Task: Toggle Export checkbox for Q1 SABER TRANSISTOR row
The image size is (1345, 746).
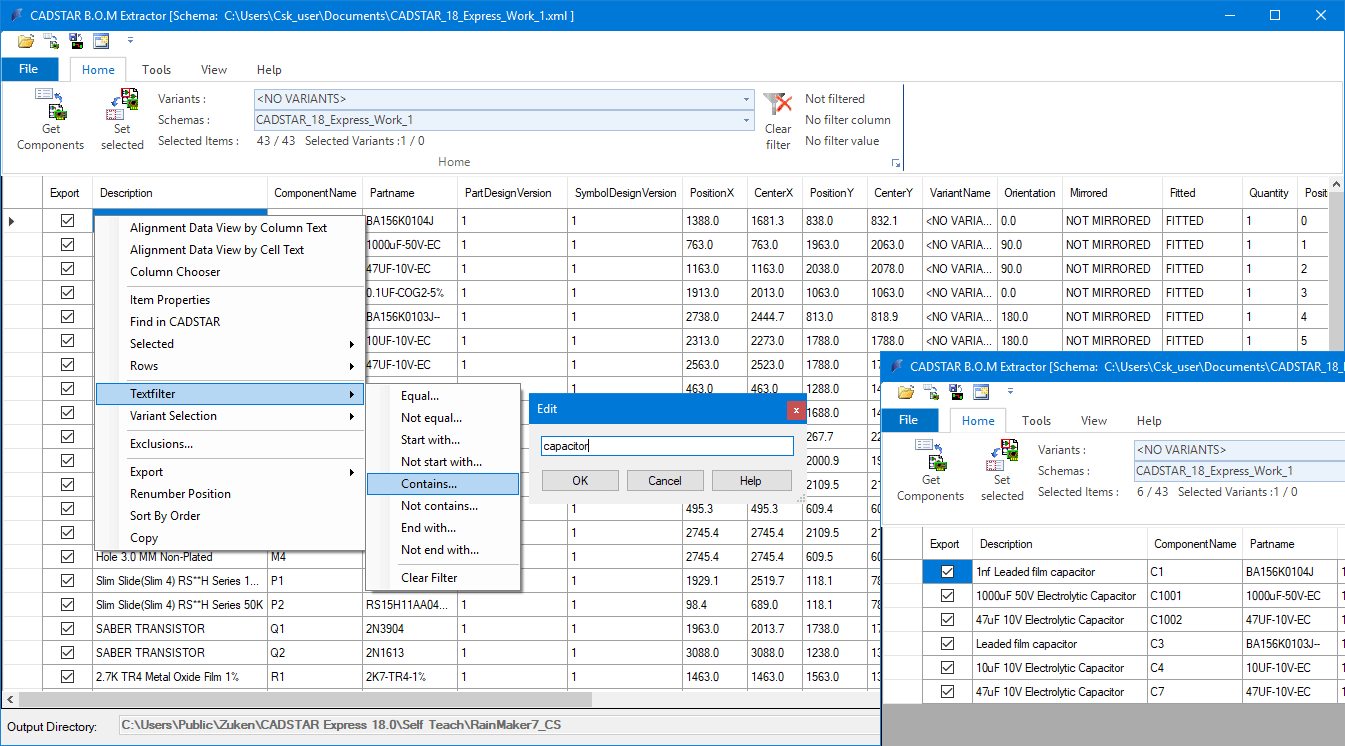Action: coord(68,629)
